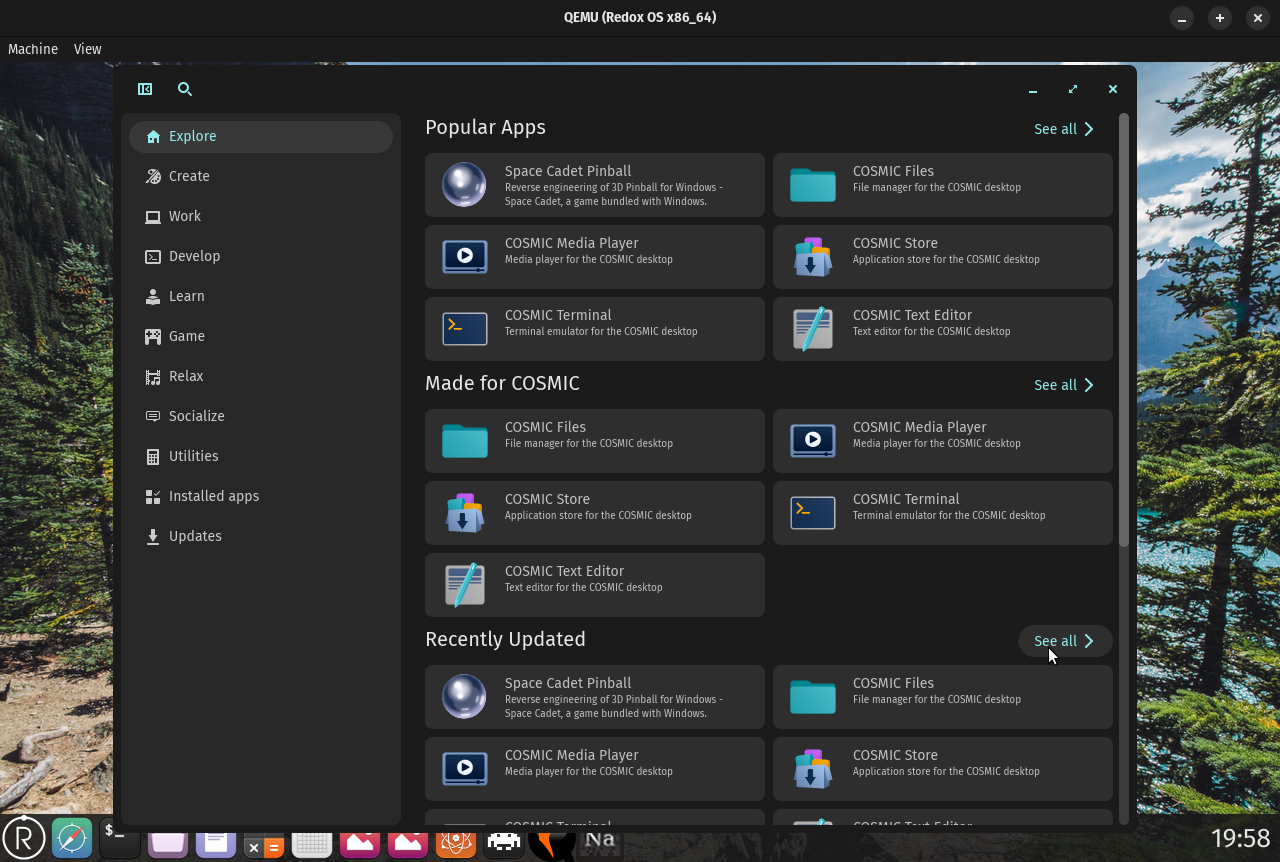Open Space Cadet Pinball icon in Popular Apps

pyautogui.click(x=465, y=185)
